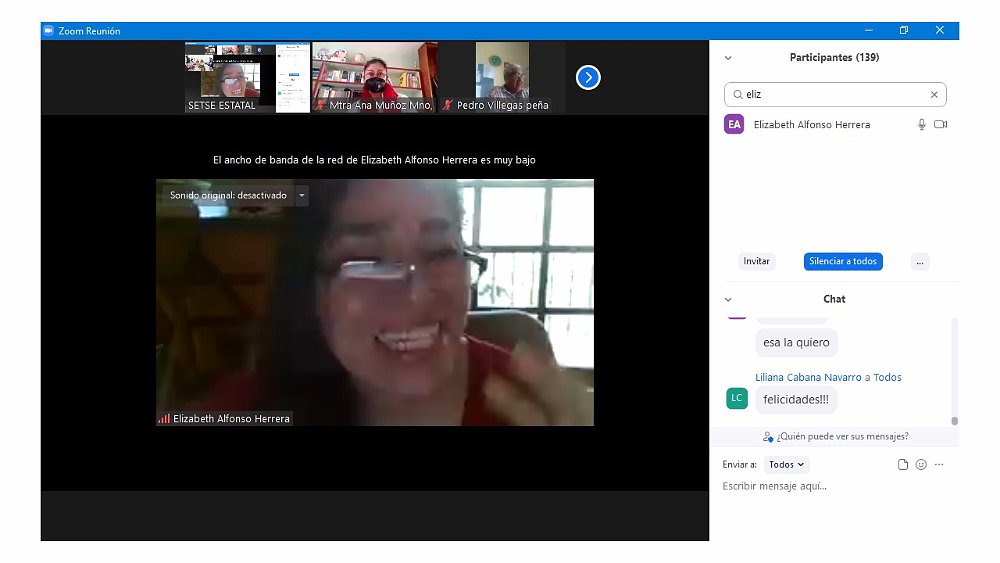Open the emoji picker in chat

[x=921, y=465]
